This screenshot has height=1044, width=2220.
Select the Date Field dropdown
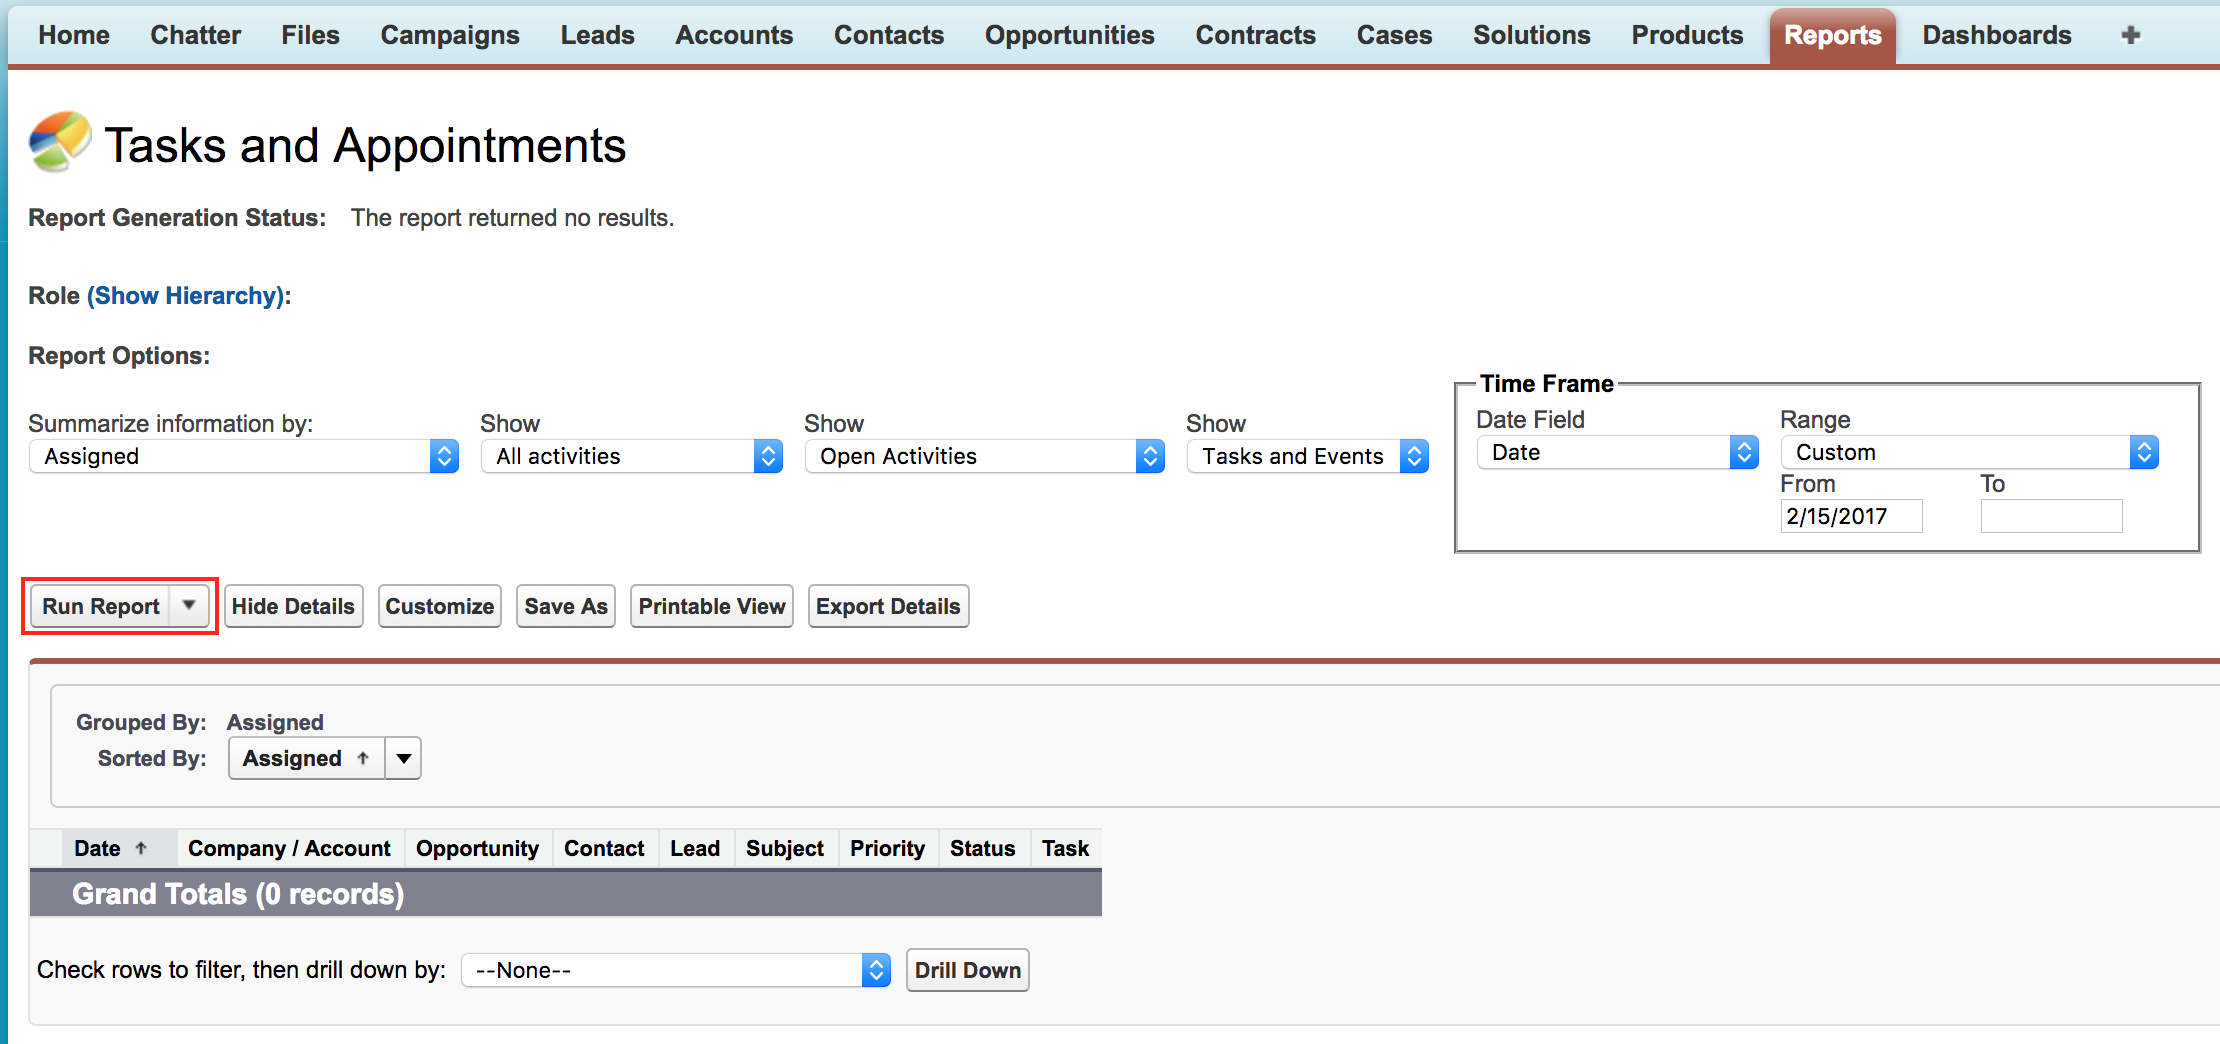(1616, 453)
